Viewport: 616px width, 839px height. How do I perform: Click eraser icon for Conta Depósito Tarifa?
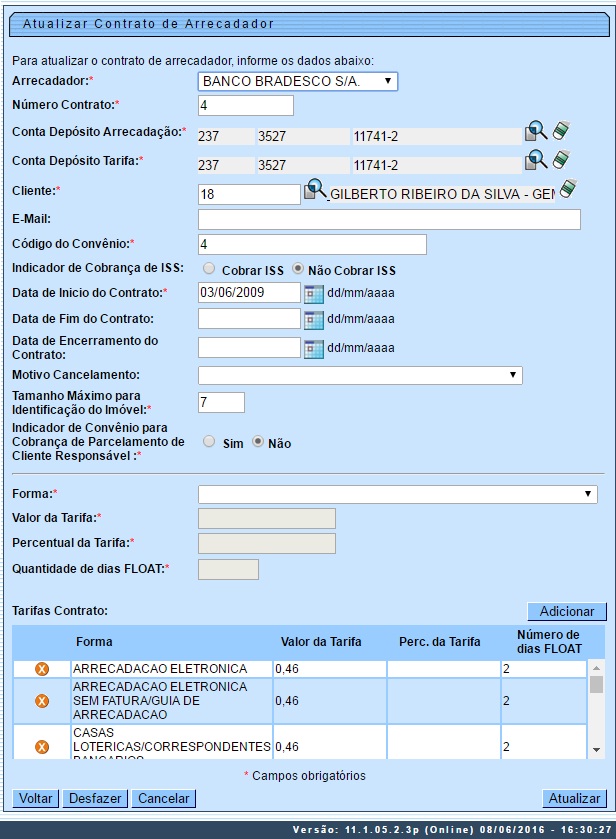561,160
